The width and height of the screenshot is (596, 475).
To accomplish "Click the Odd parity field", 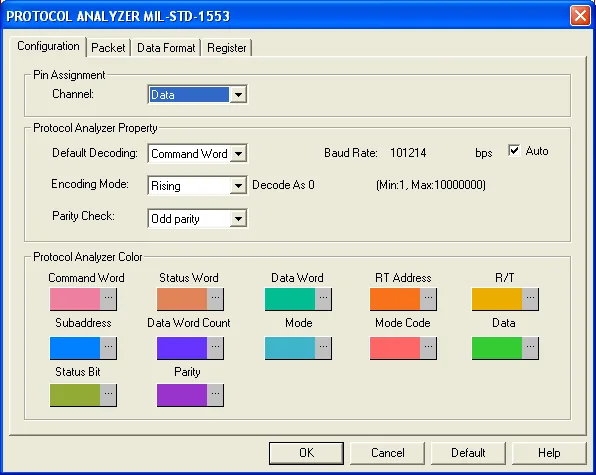I will 189,218.
